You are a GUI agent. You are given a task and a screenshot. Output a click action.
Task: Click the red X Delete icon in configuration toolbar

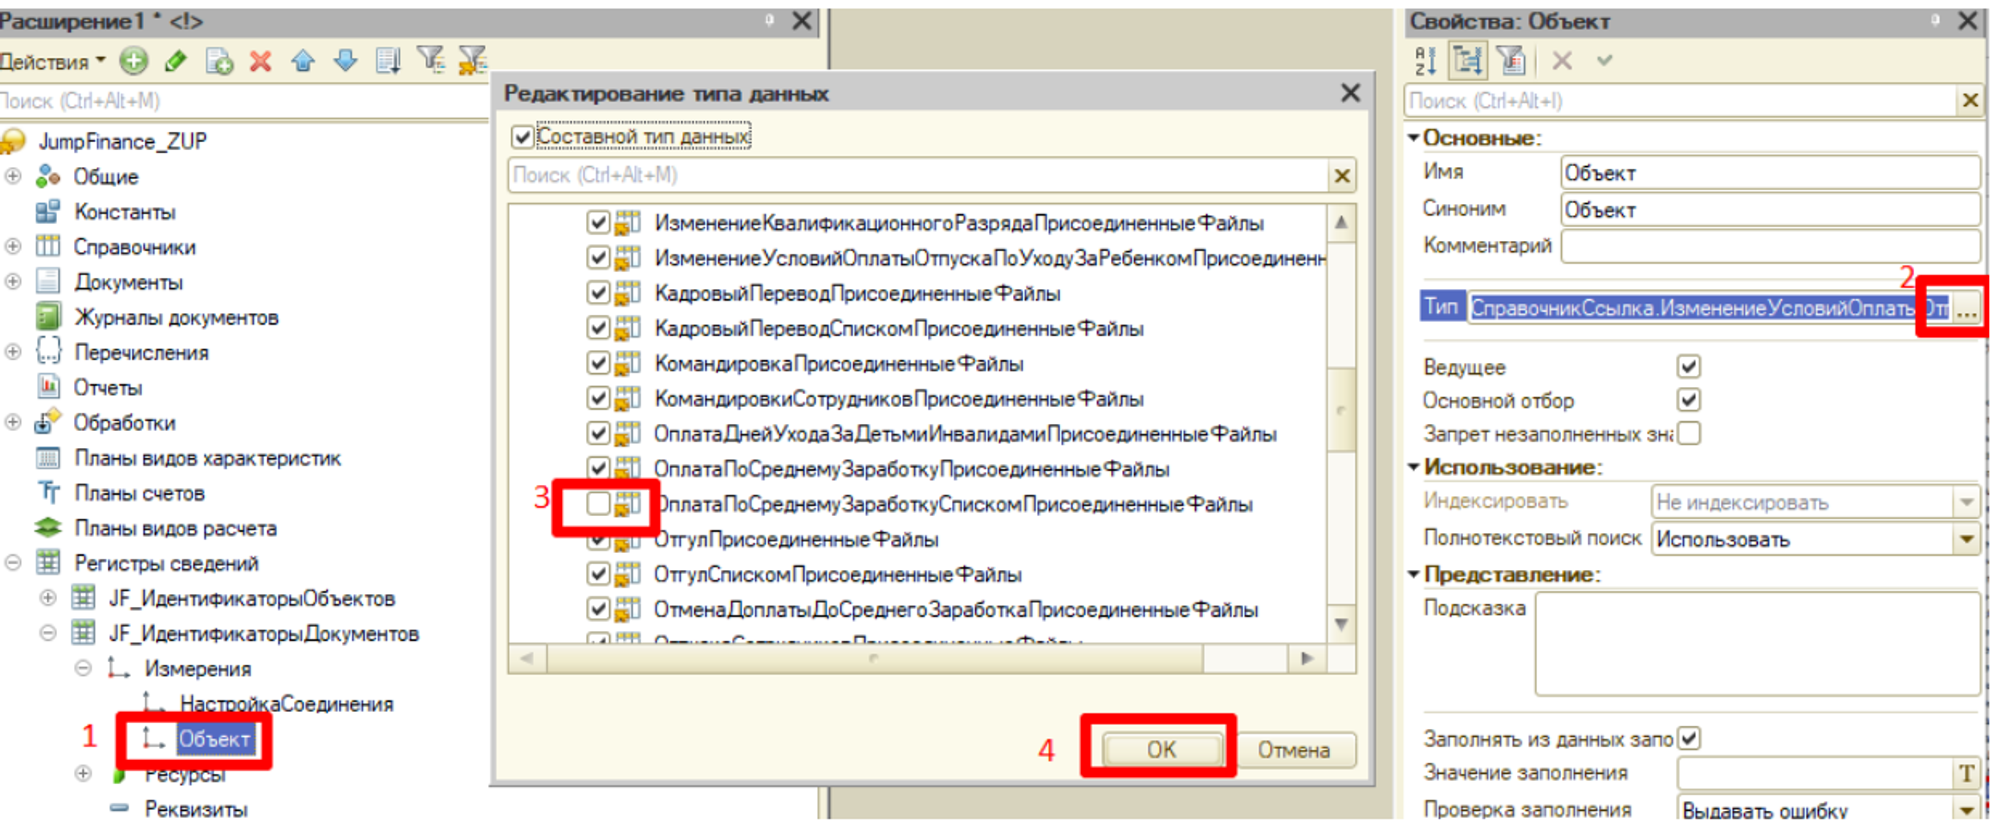click(260, 62)
